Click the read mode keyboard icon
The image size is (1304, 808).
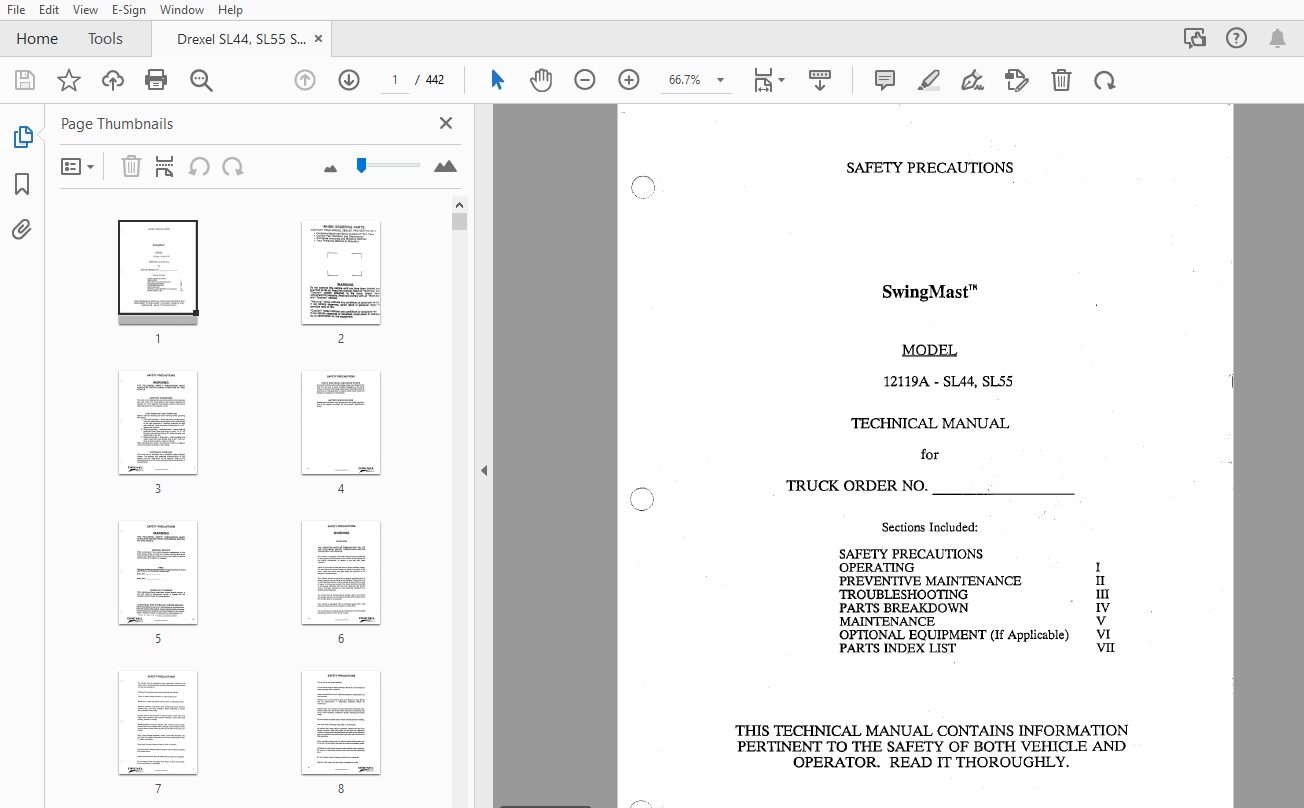pyautogui.click(x=820, y=80)
